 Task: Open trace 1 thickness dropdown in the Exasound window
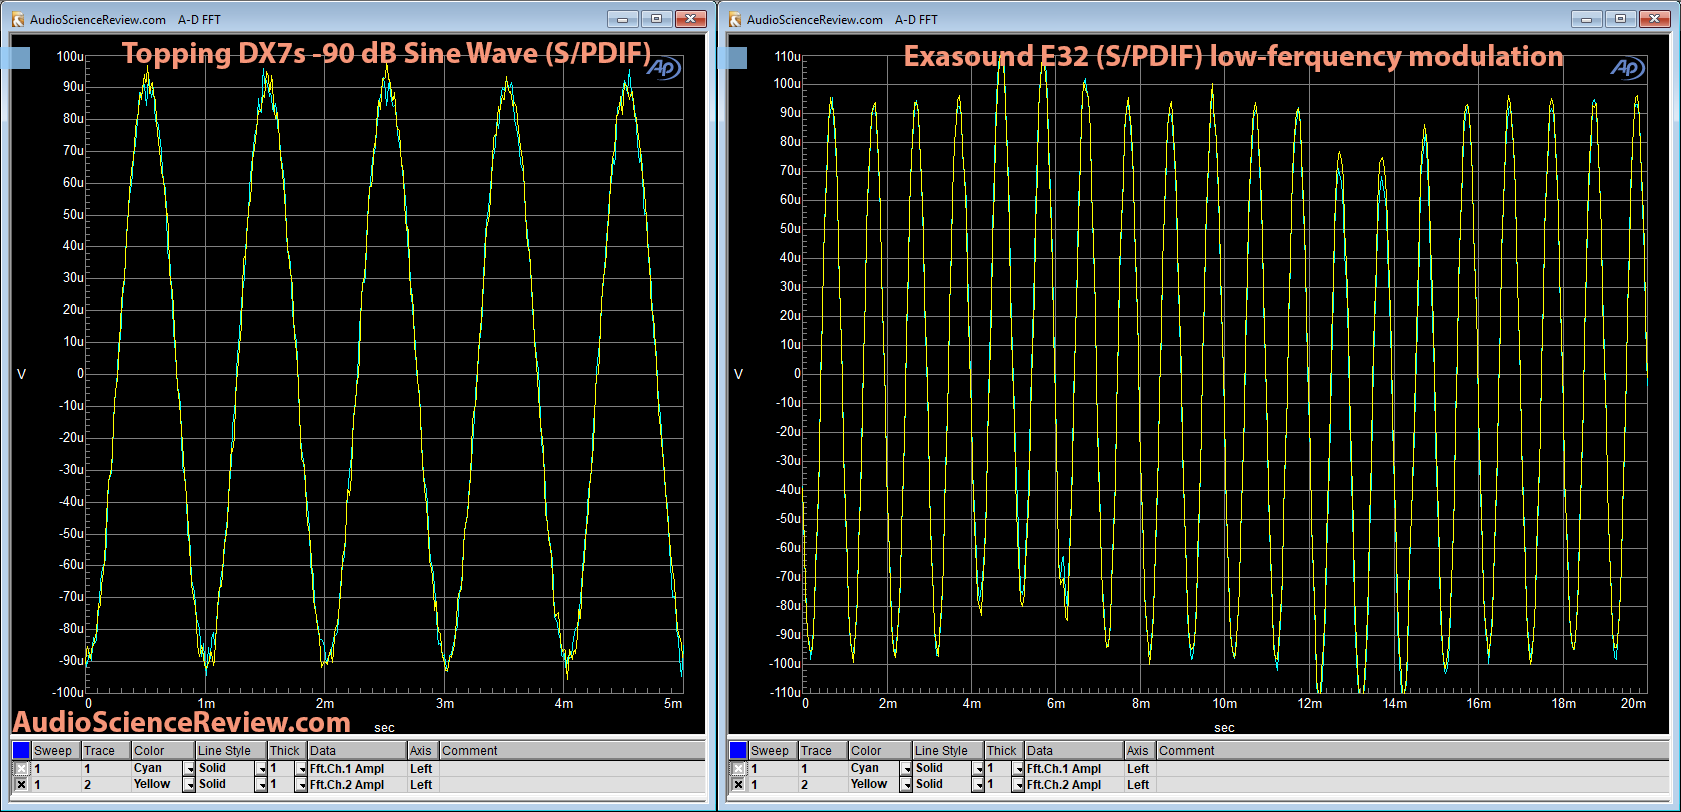[1018, 769]
